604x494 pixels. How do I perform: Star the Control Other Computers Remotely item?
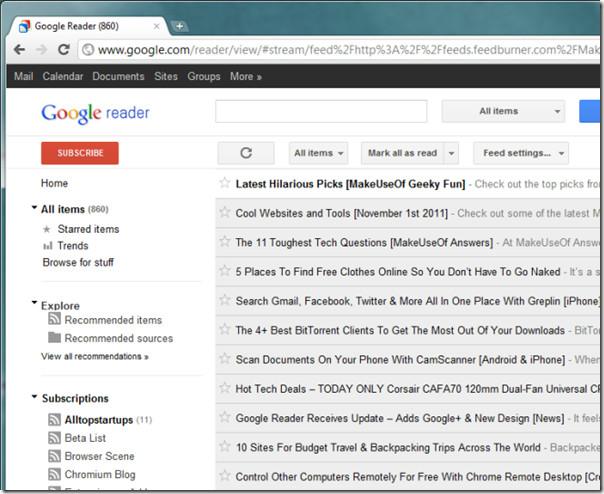225,476
